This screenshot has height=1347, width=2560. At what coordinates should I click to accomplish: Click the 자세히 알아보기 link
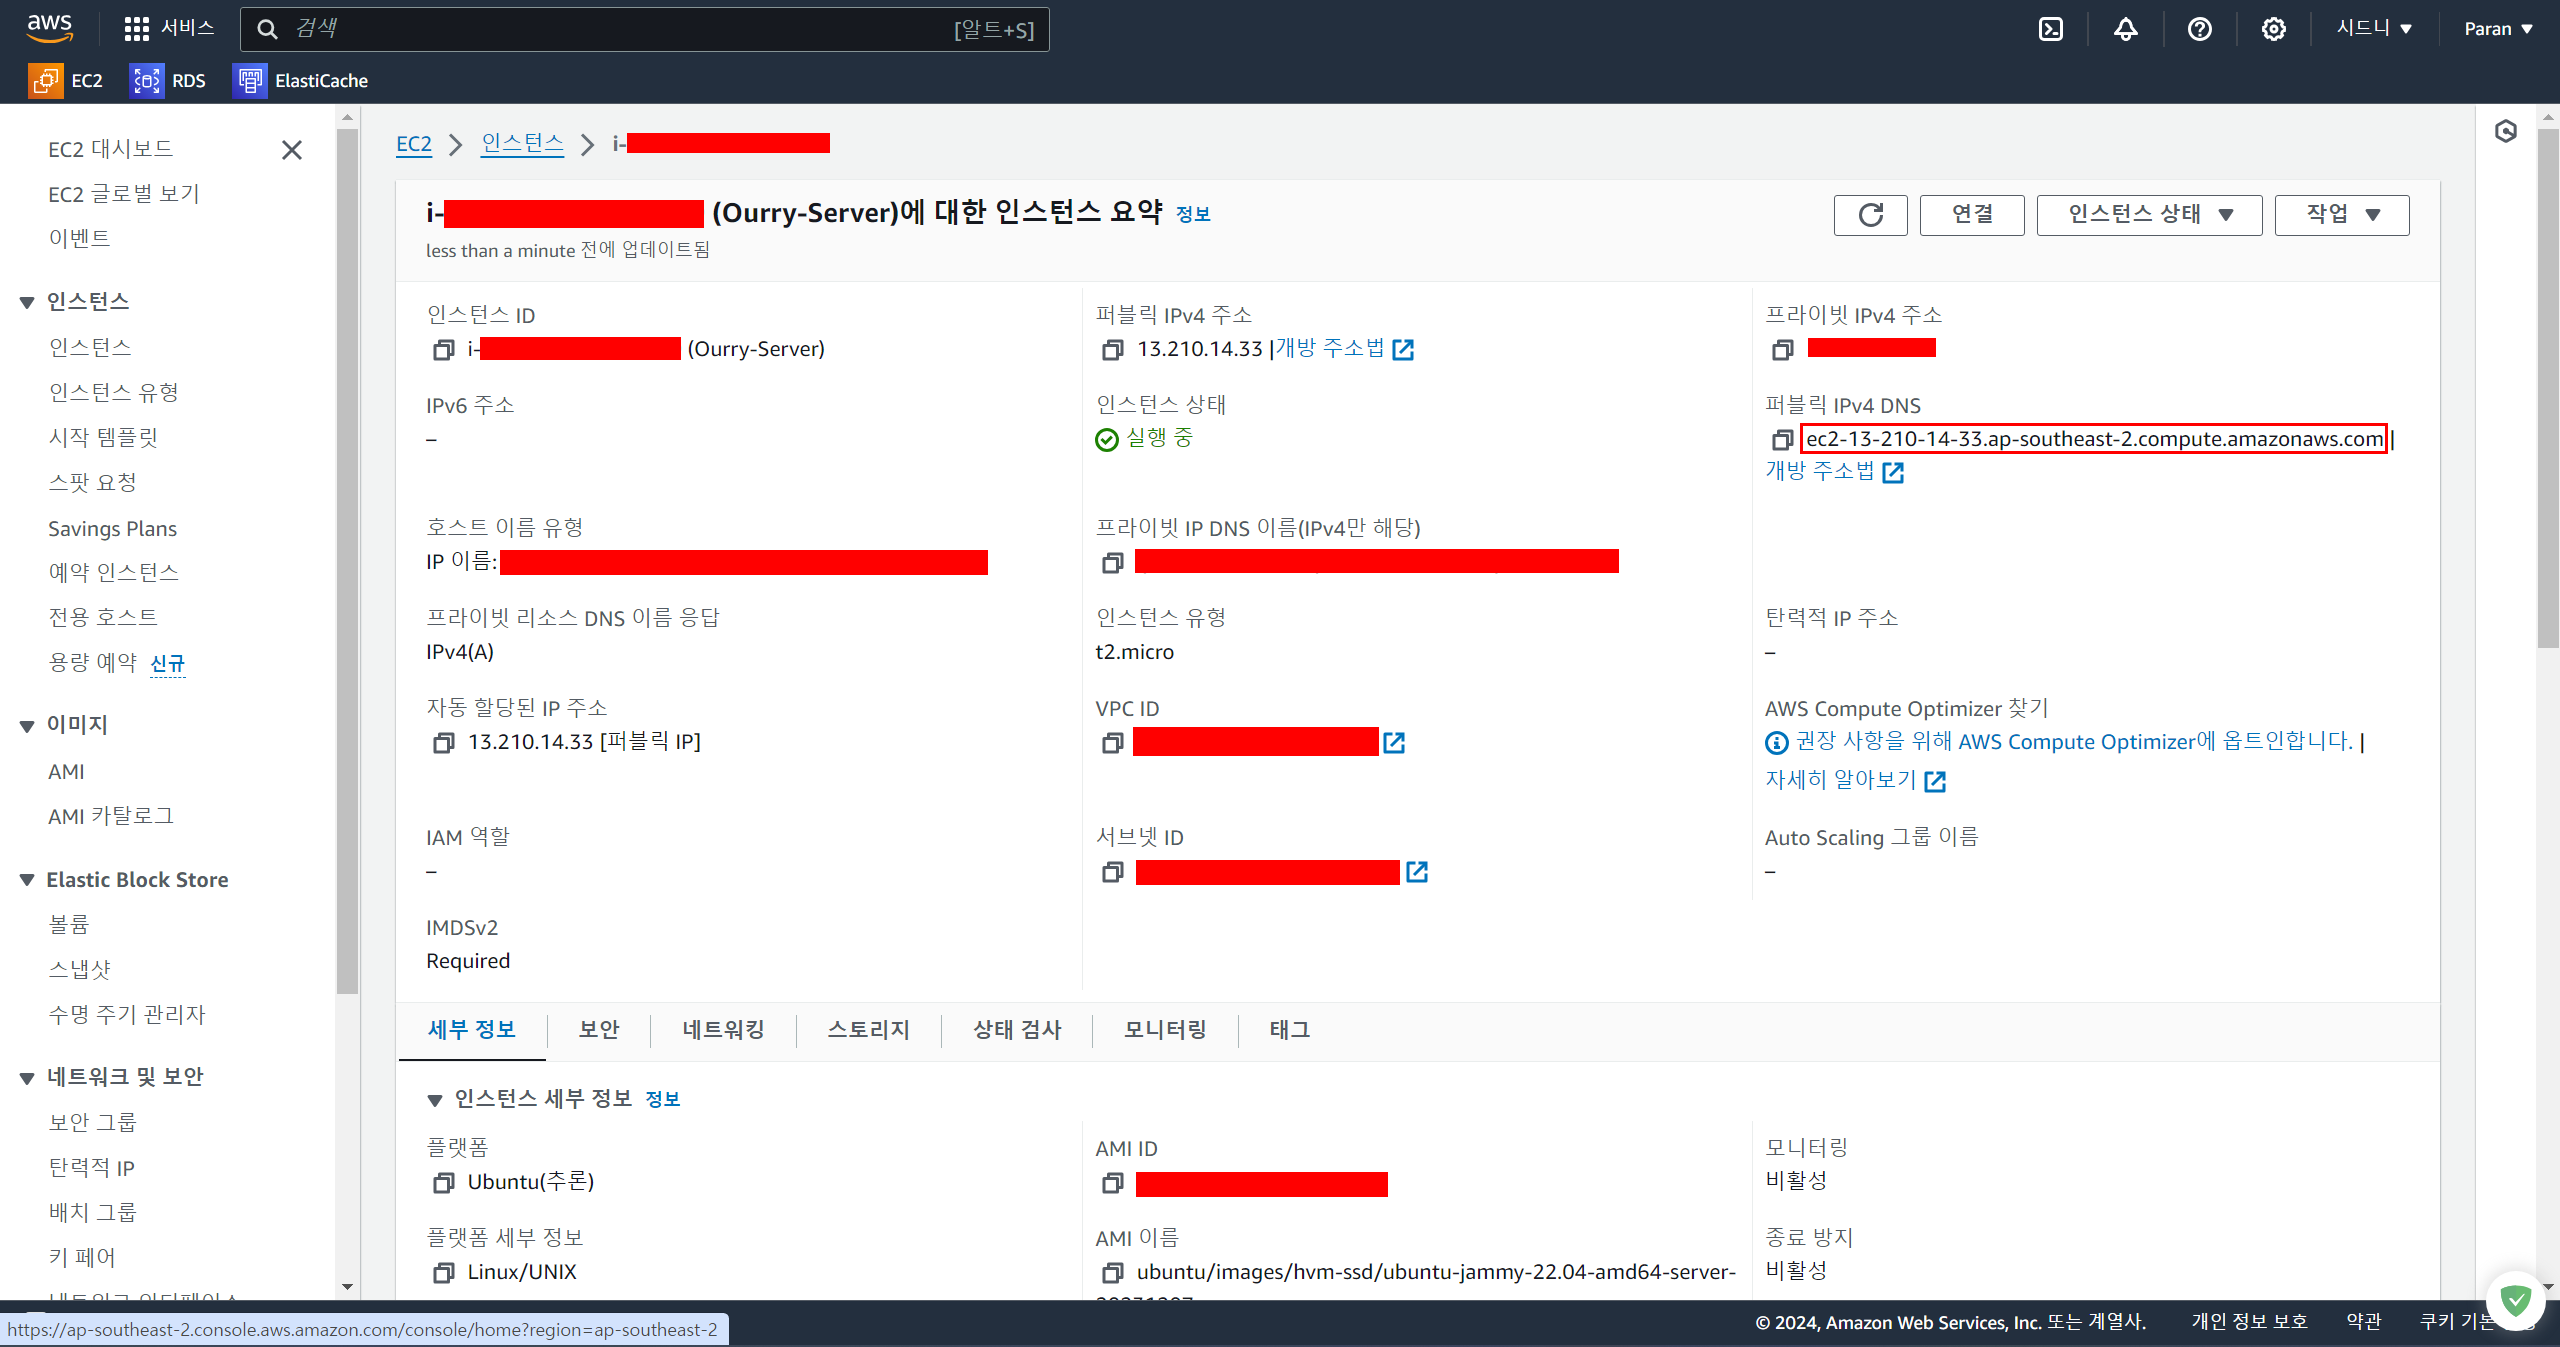(x=1855, y=780)
